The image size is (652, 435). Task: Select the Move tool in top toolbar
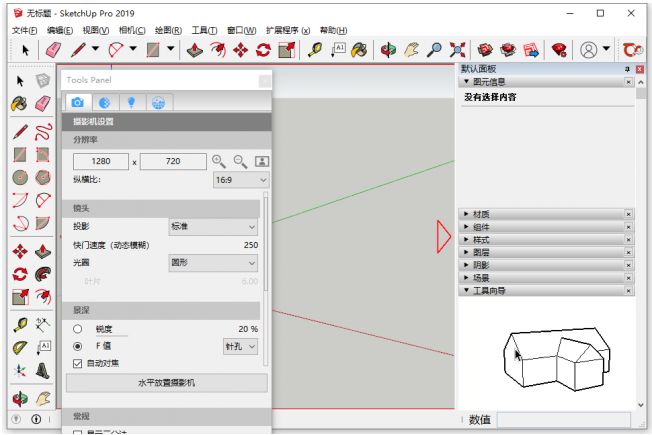[240, 50]
